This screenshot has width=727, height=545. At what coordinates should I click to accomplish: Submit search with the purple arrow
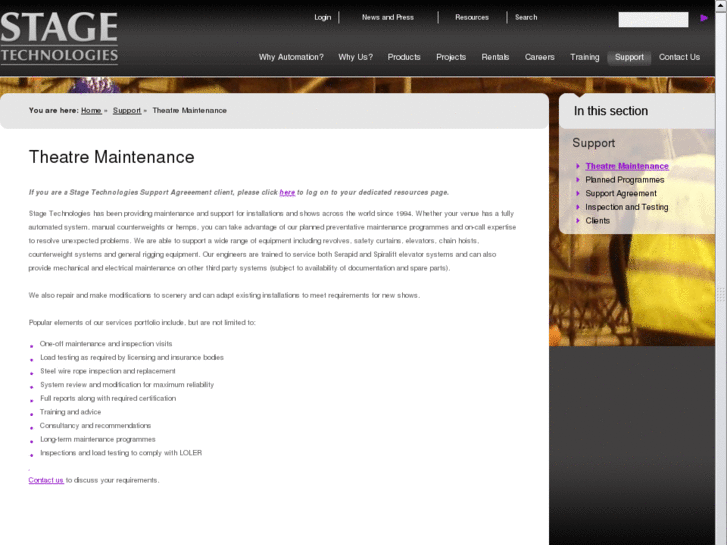click(704, 18)
